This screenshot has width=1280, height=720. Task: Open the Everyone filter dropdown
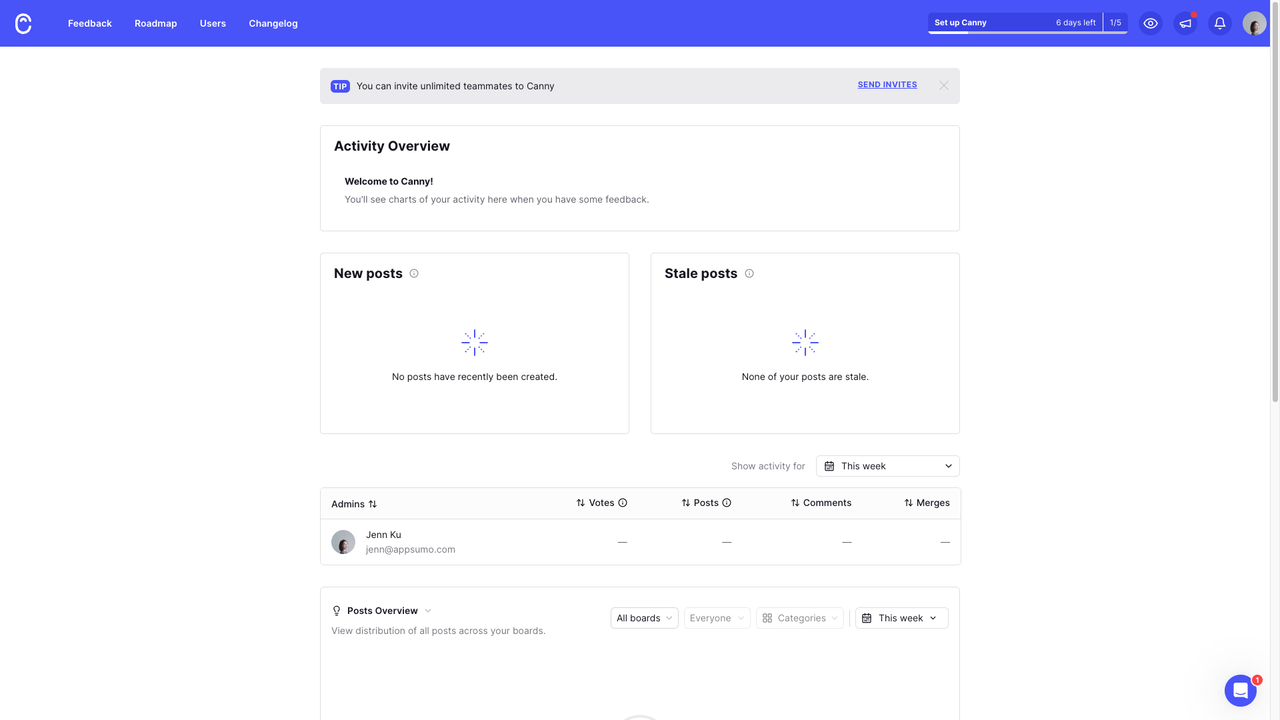[x=717, y=618]
